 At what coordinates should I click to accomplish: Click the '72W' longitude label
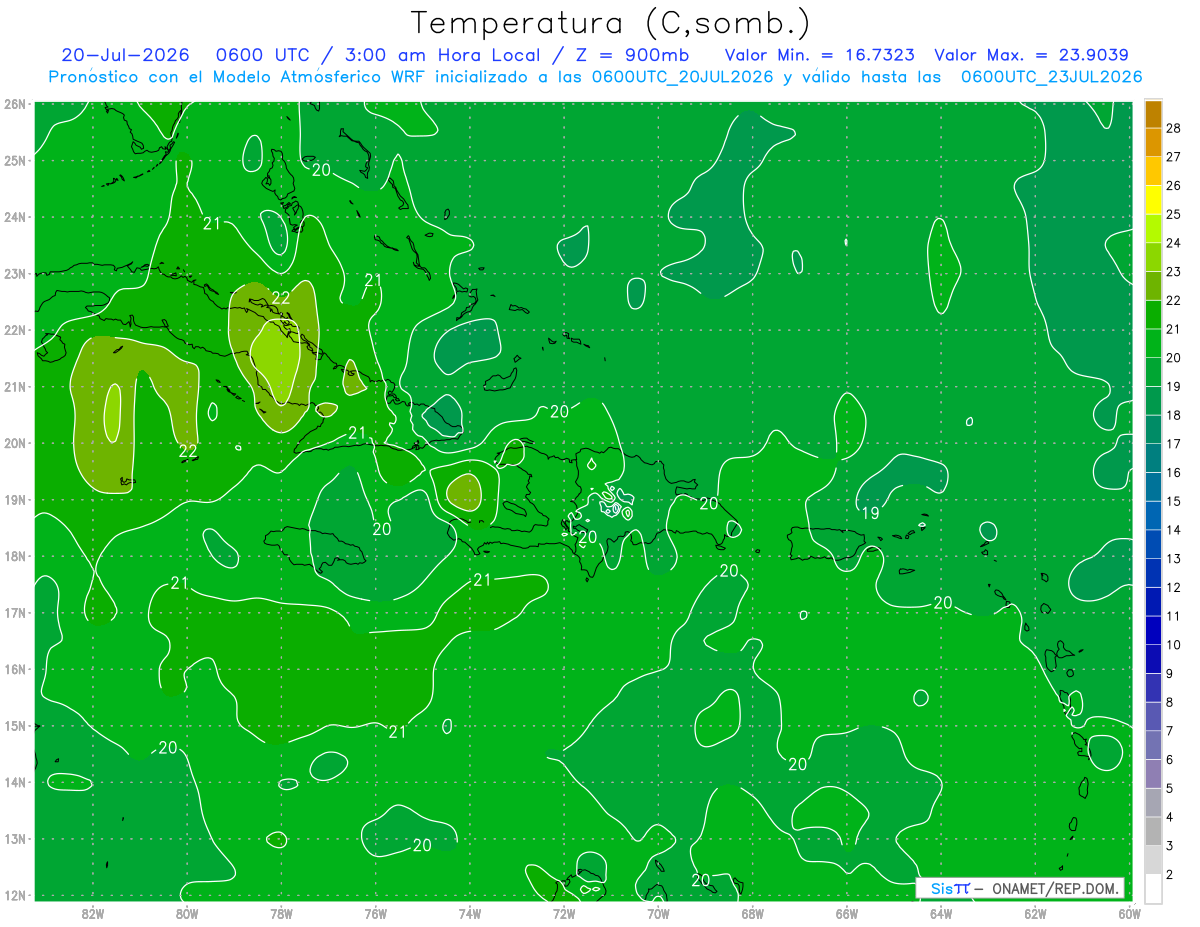pos(564,912)
